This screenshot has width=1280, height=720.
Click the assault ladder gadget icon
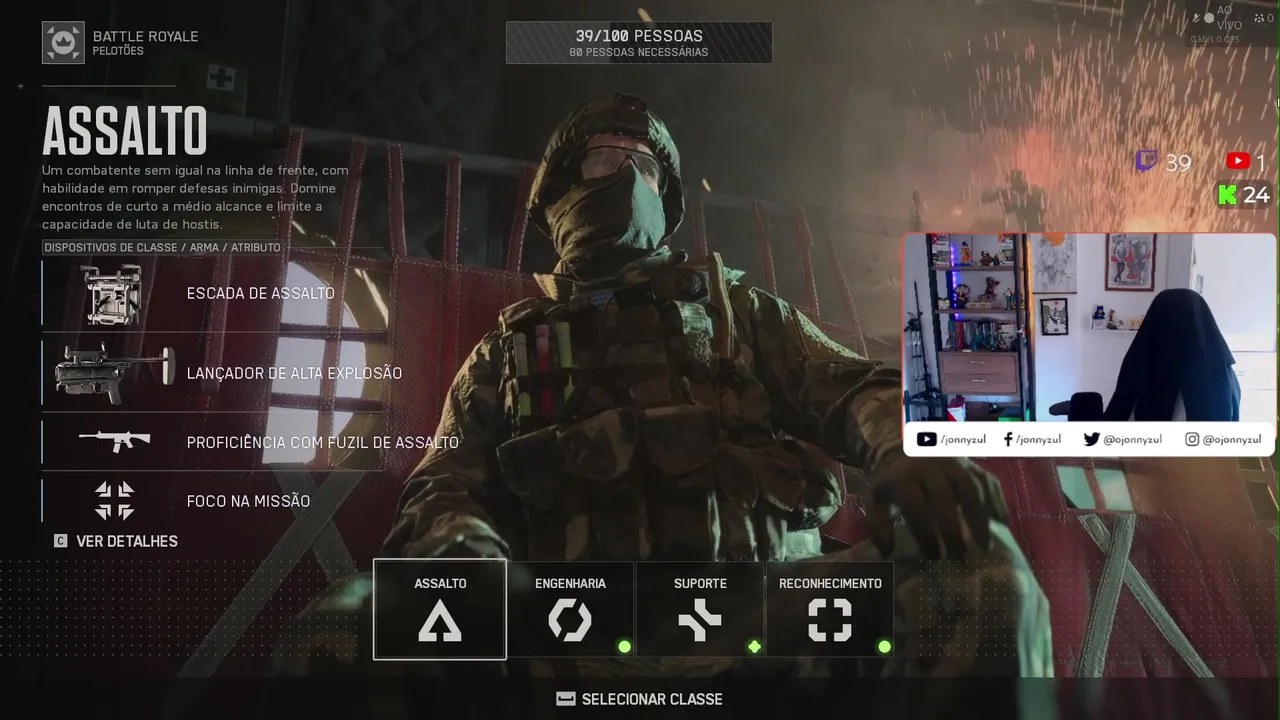113,294
